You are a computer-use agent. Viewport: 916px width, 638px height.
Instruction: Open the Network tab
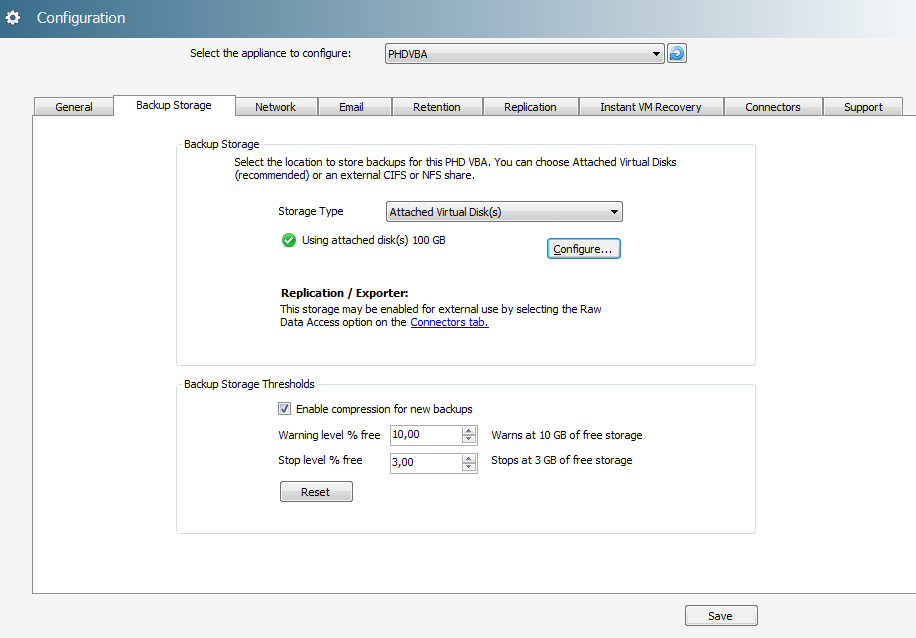(275, 107)
